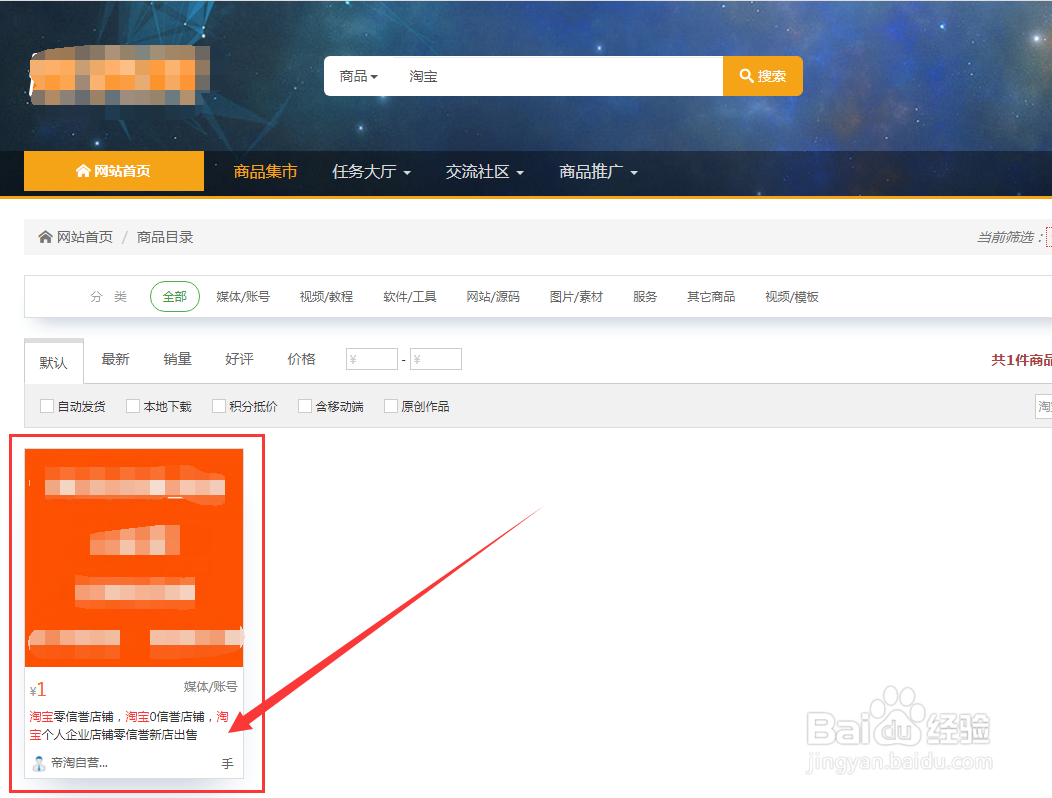
Task: Open seller 帝淘自营 link
Action: 79,762
